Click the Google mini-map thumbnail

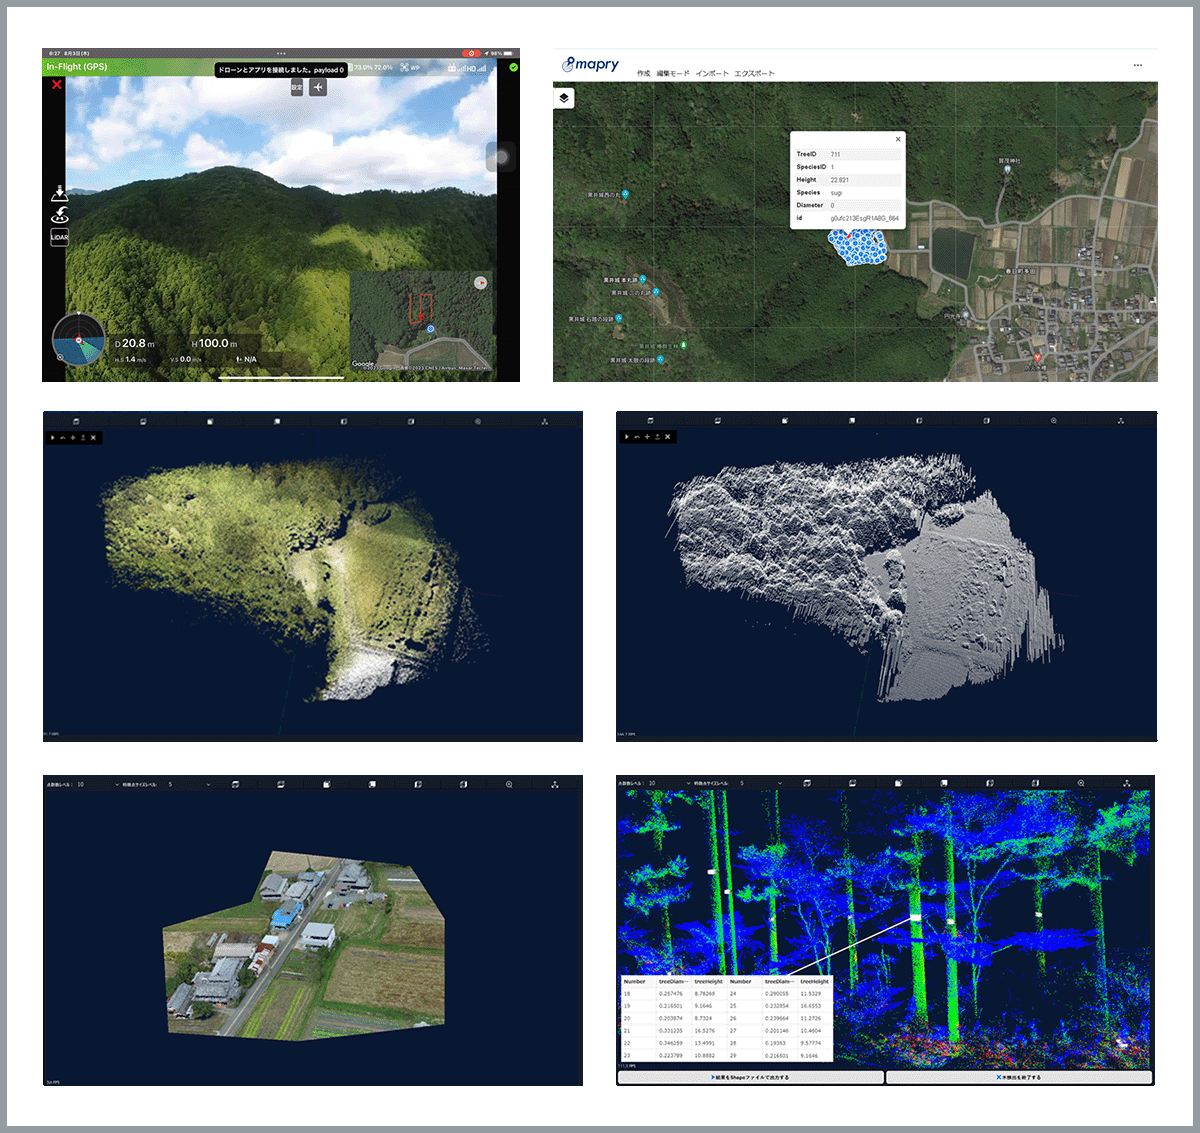click(x=421, y=322)
